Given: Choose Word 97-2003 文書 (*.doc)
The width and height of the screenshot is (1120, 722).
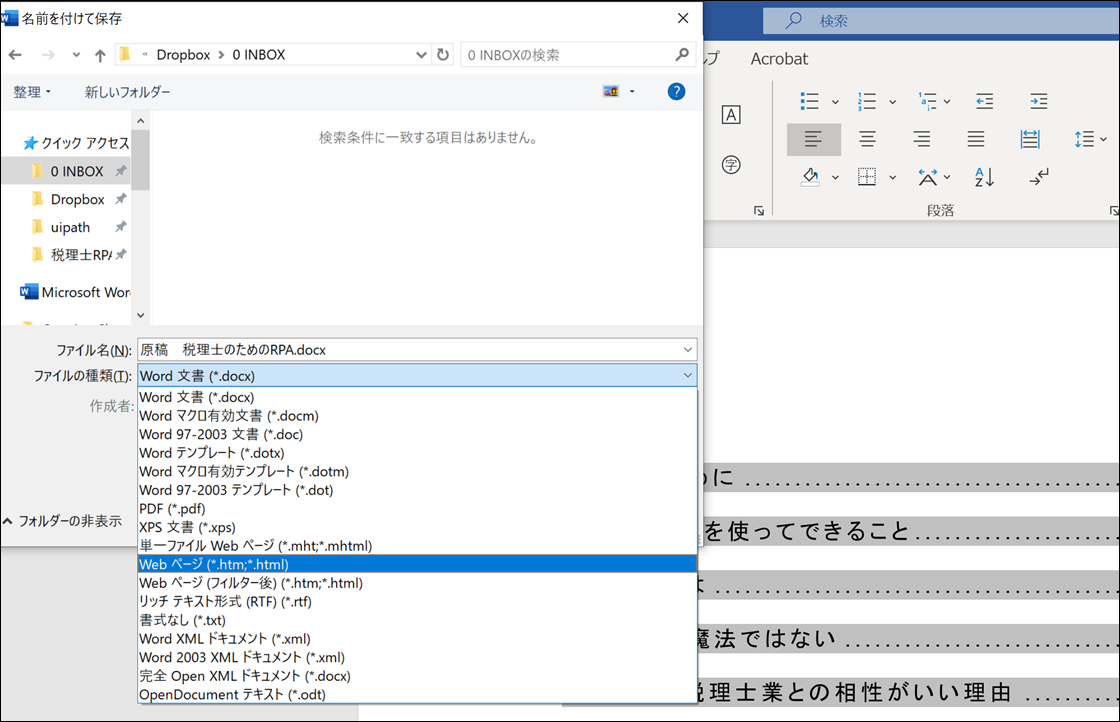Looking at the screenshot, I should (417, 434).
